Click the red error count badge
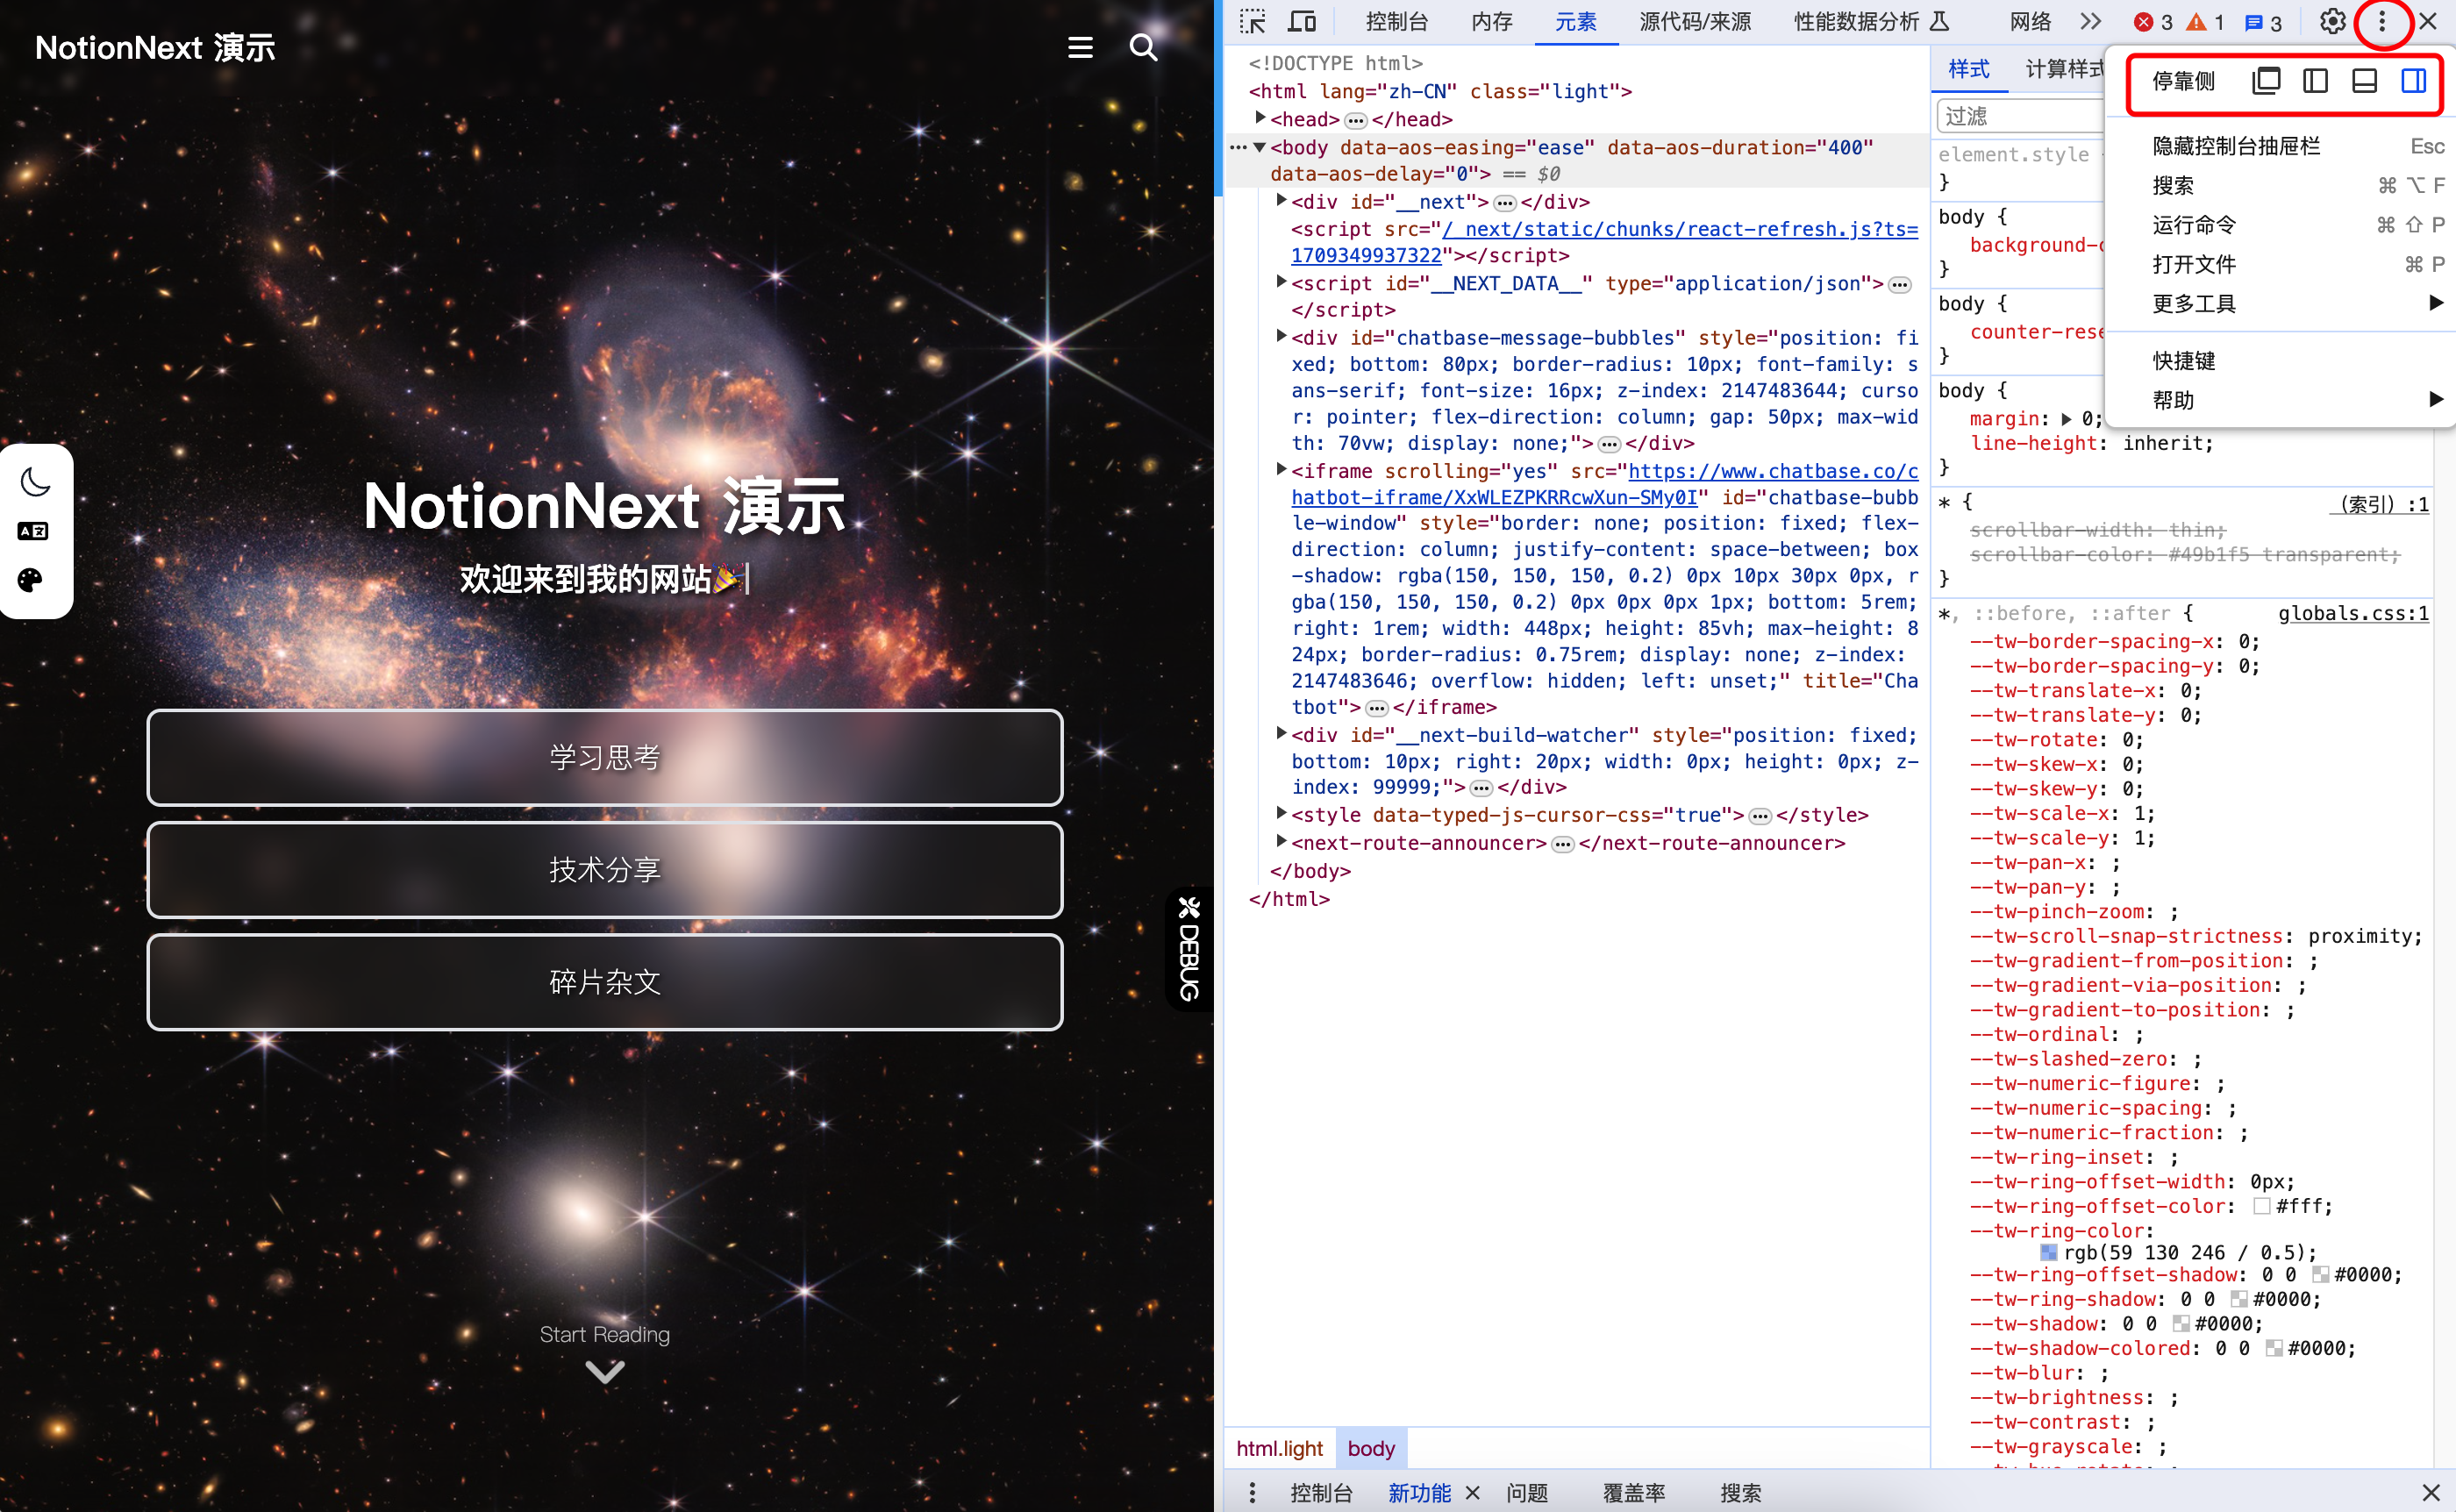 [2152, 22]
